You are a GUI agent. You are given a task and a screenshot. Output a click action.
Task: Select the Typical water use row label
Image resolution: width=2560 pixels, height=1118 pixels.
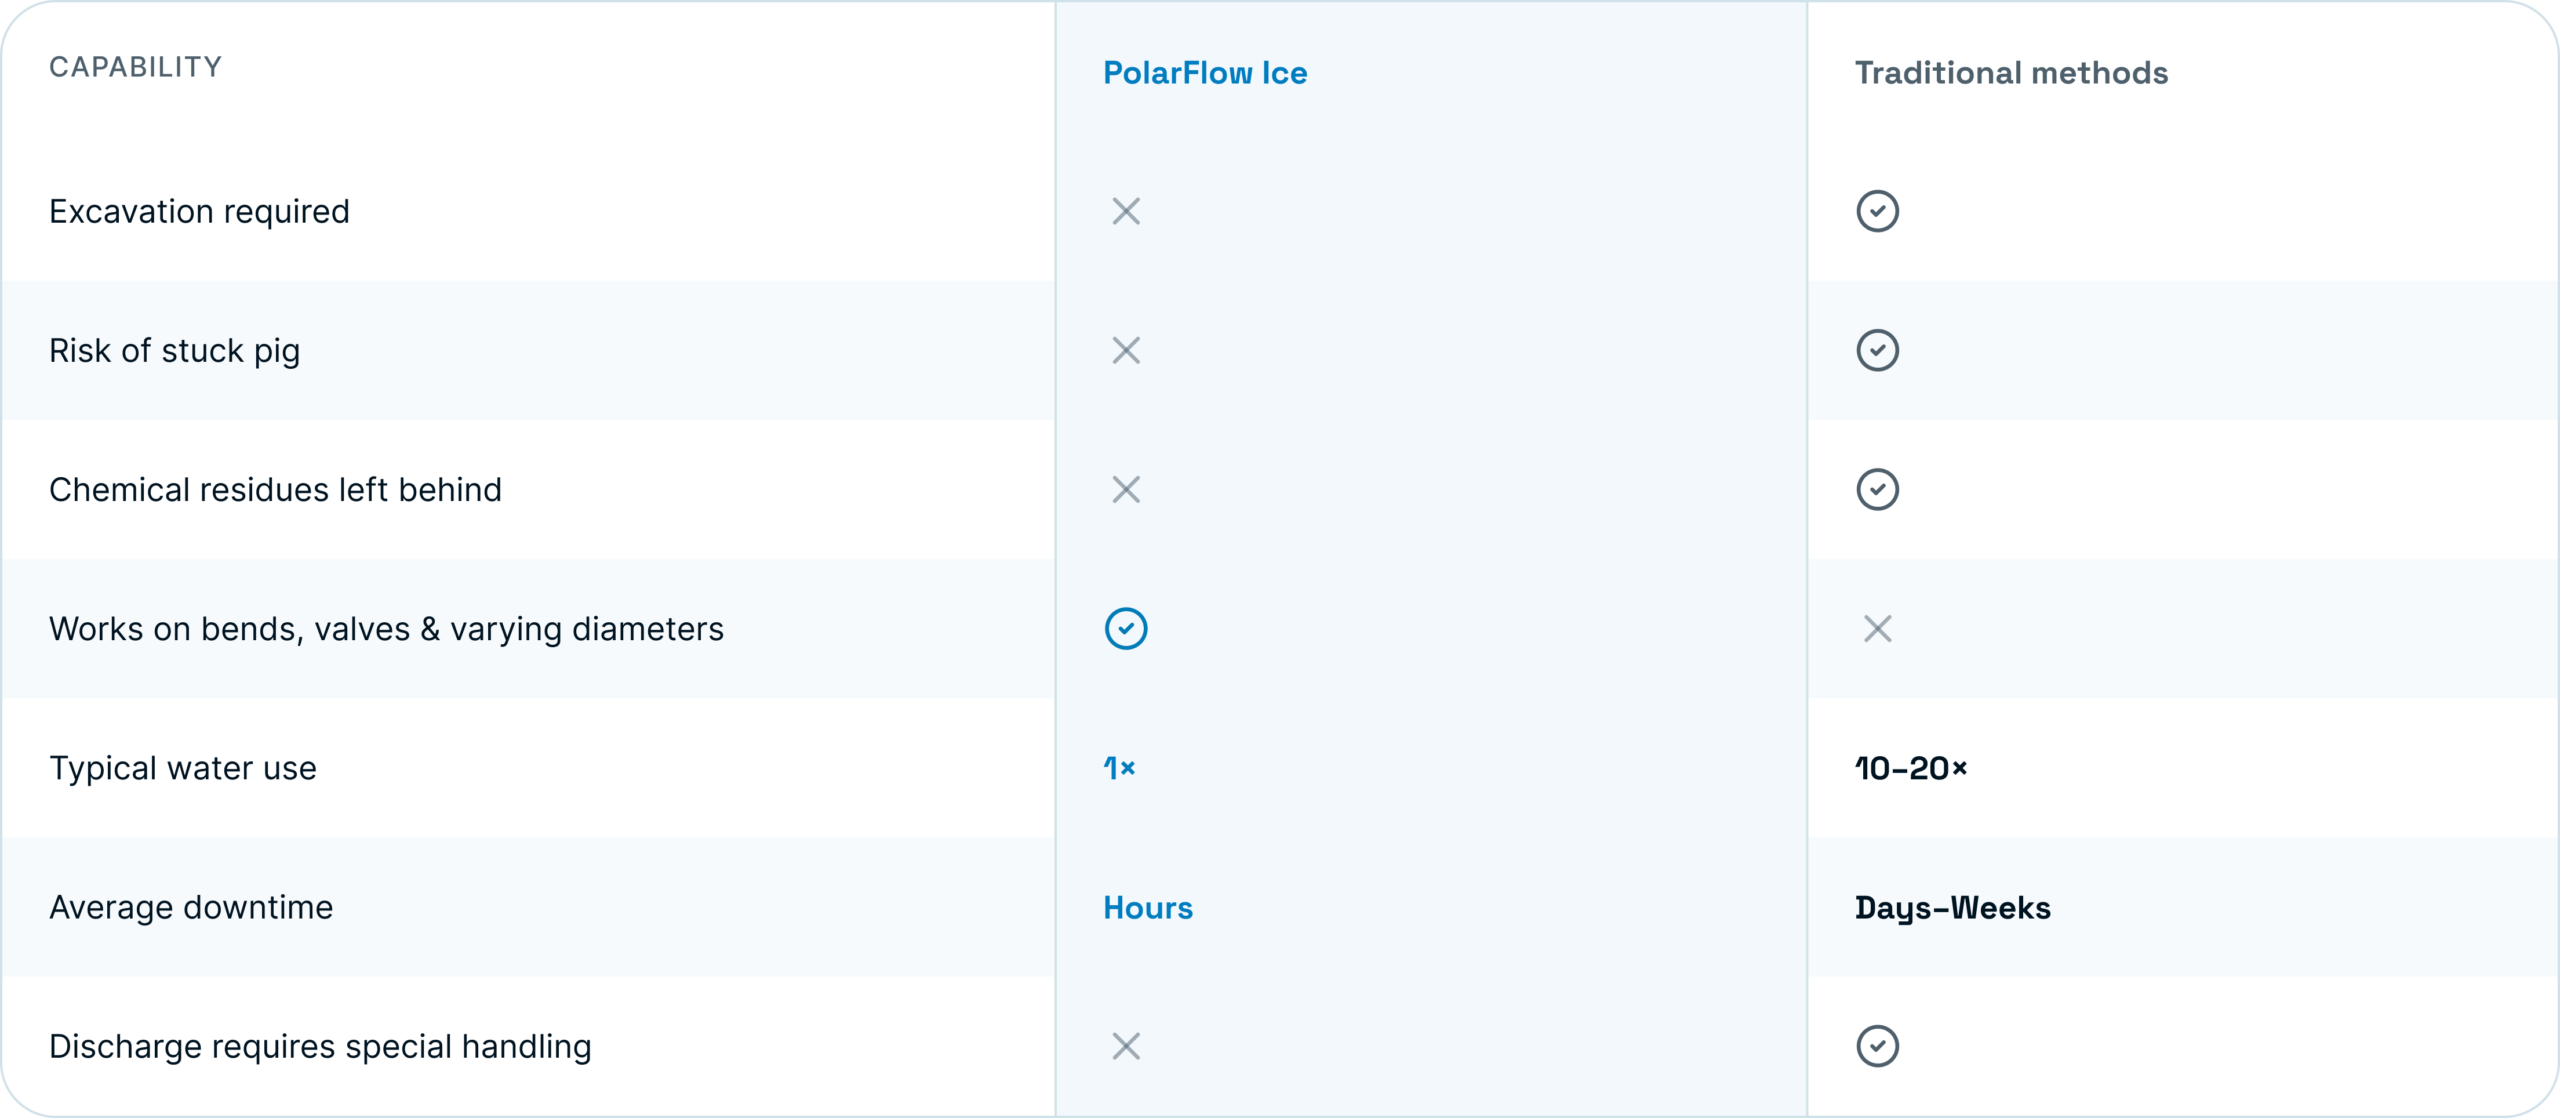183,768
